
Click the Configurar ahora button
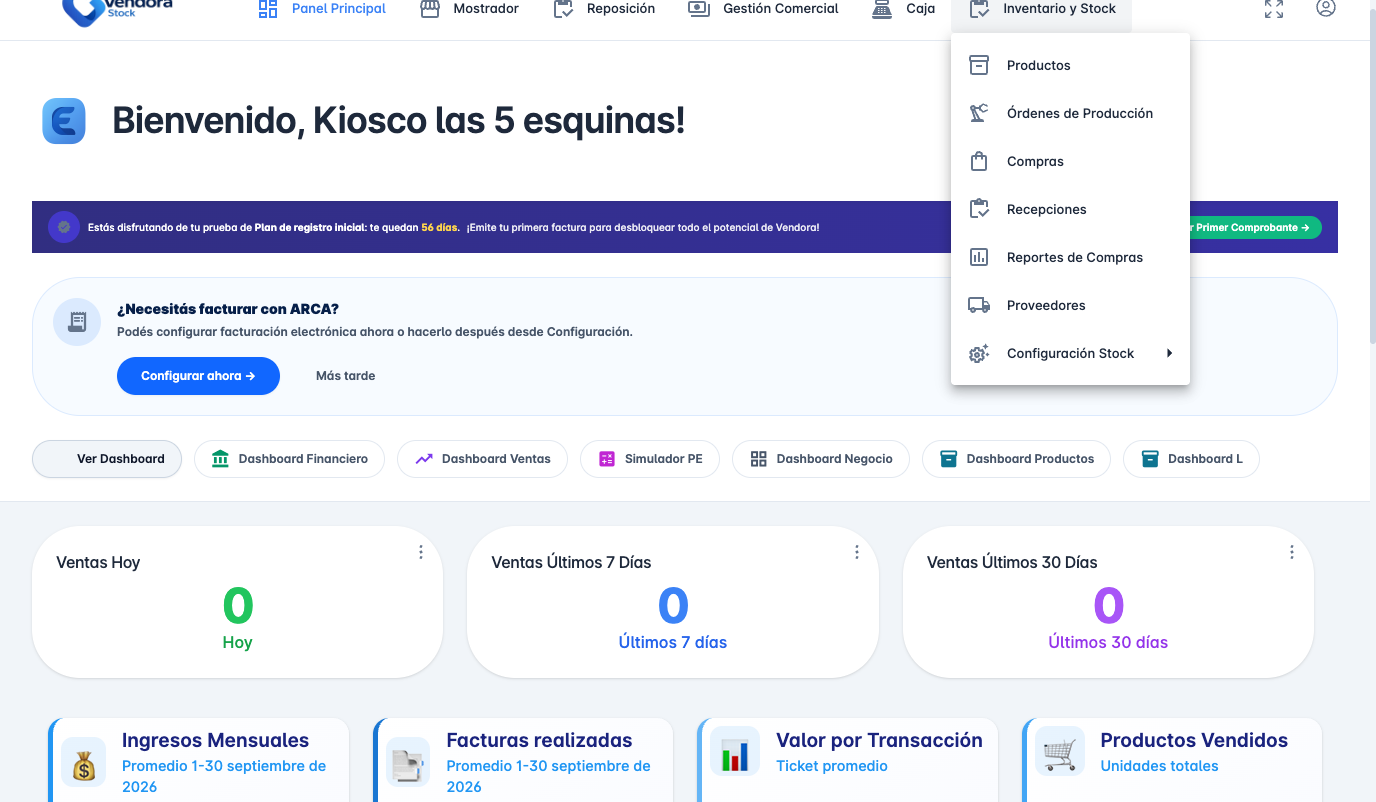tap(198, 376)
